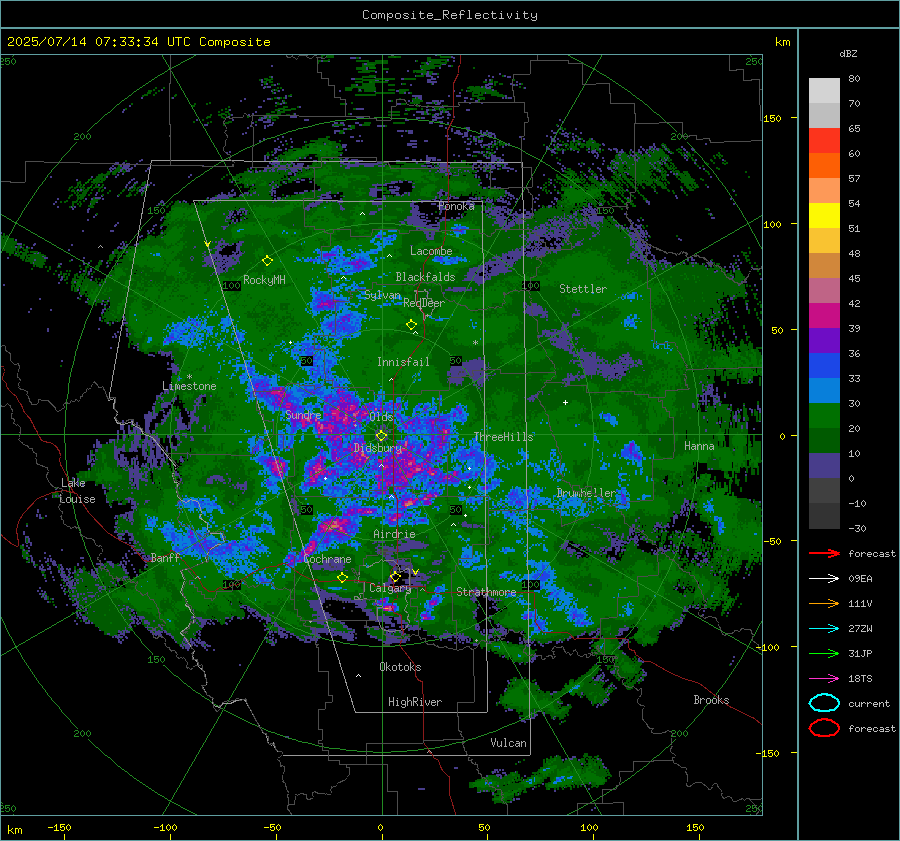This screenshot has width=900, height=841.
Task: Click the Stettler label
Action: point(583,289)
